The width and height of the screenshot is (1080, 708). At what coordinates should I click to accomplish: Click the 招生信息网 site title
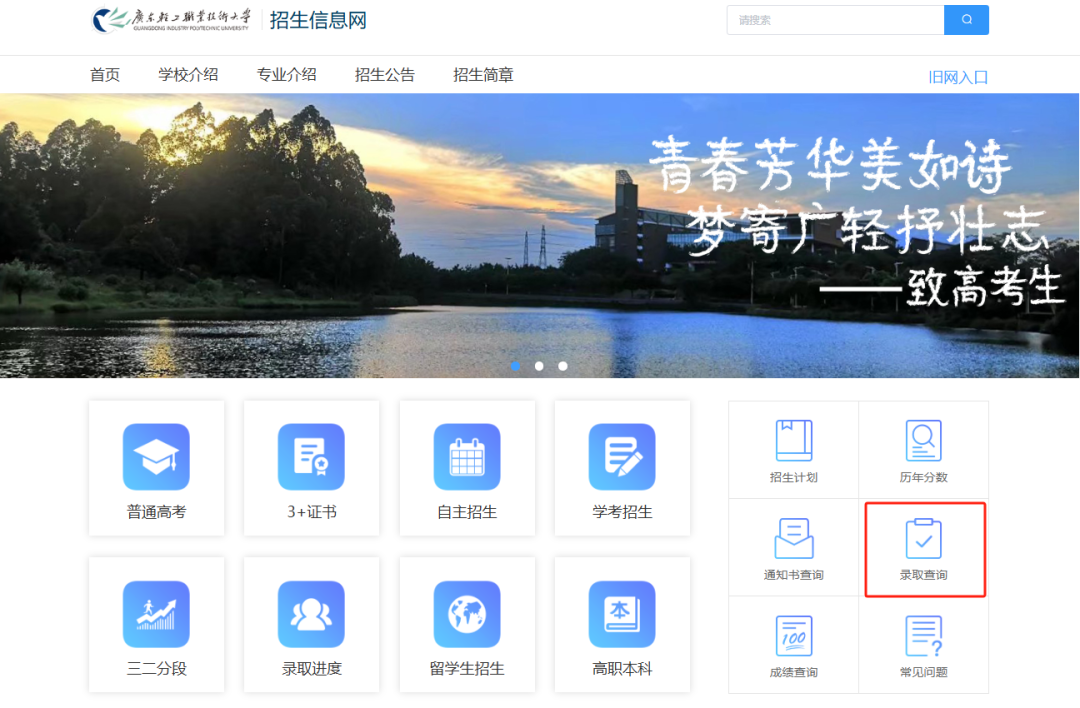coord(318,20)
